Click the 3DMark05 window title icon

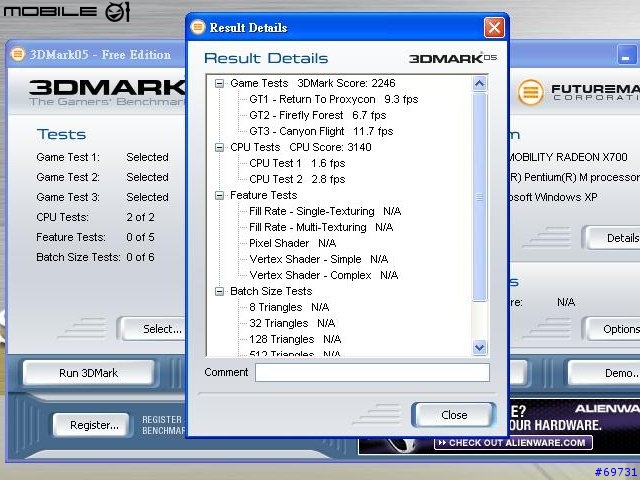click(18, 54)
